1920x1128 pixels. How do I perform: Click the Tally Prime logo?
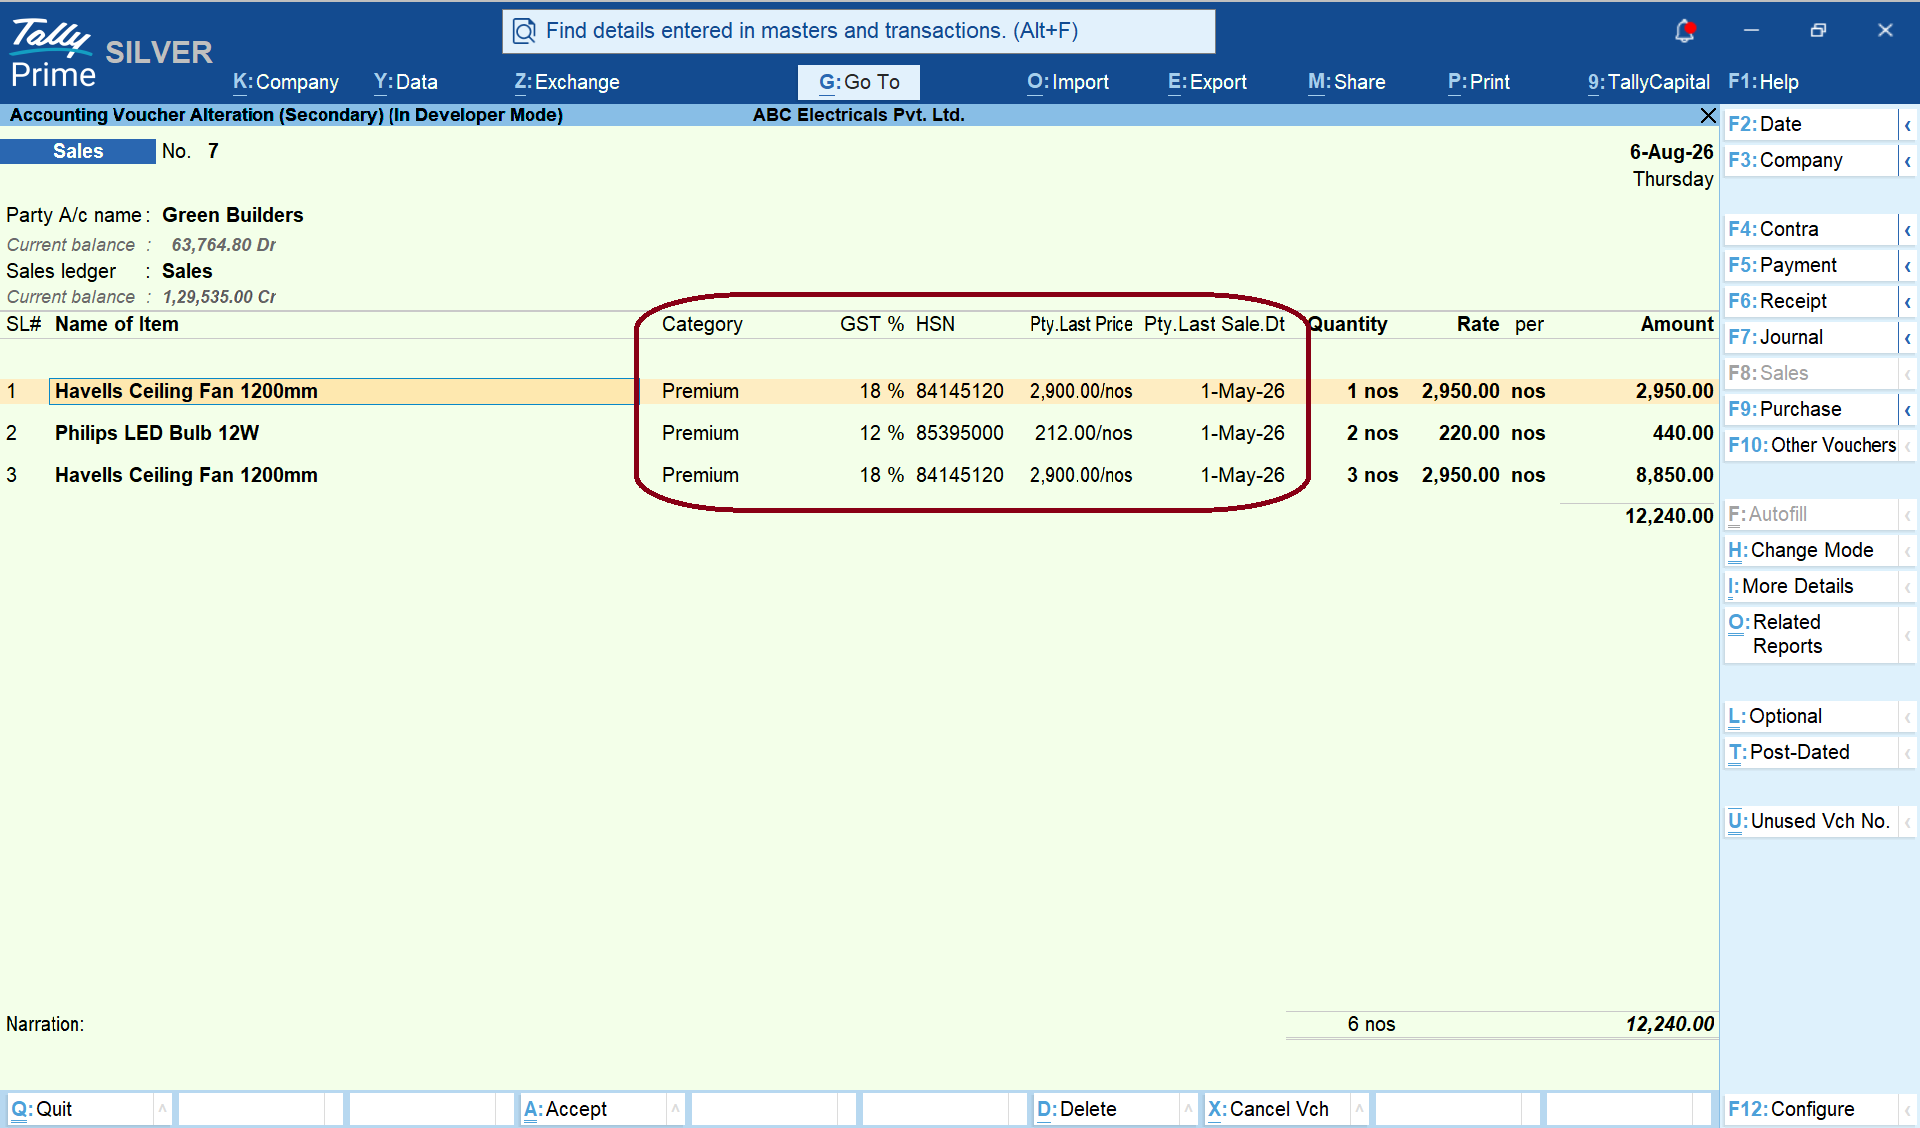[x=52, y=52]
